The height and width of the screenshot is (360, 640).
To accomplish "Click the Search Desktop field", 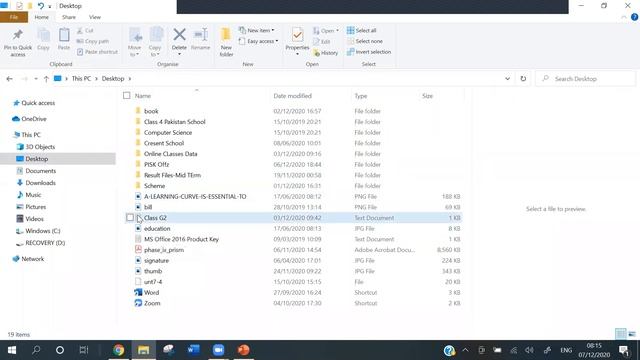I will click(x=585, y=79).
